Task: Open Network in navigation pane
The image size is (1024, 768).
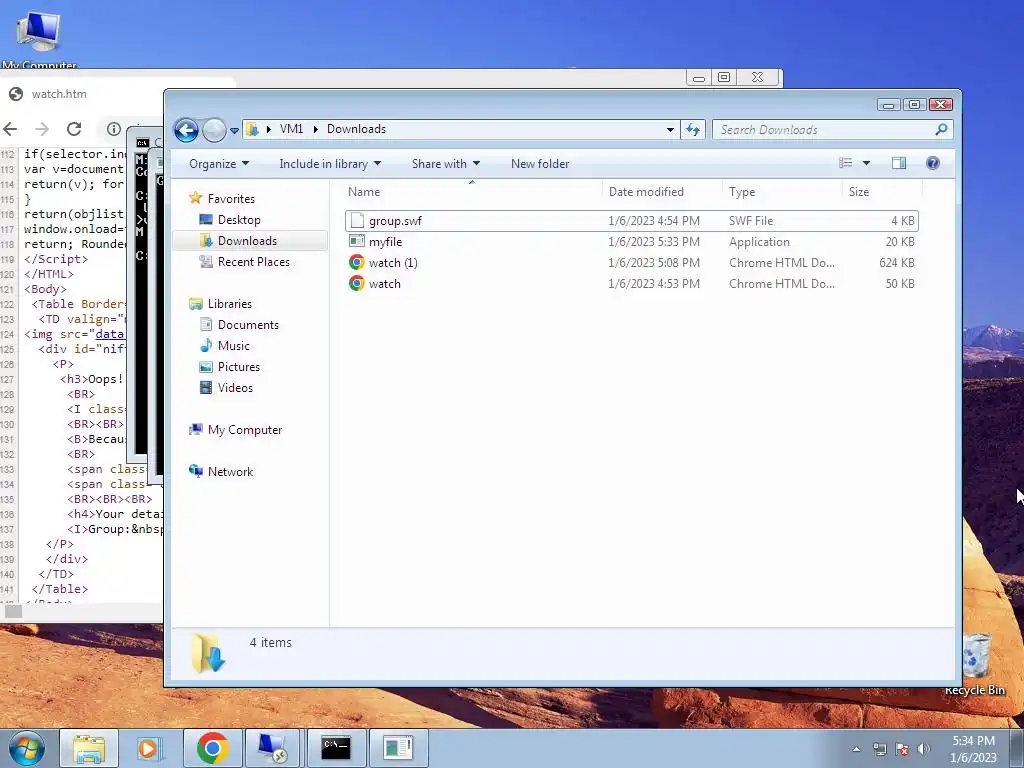Action: point(230,472)
